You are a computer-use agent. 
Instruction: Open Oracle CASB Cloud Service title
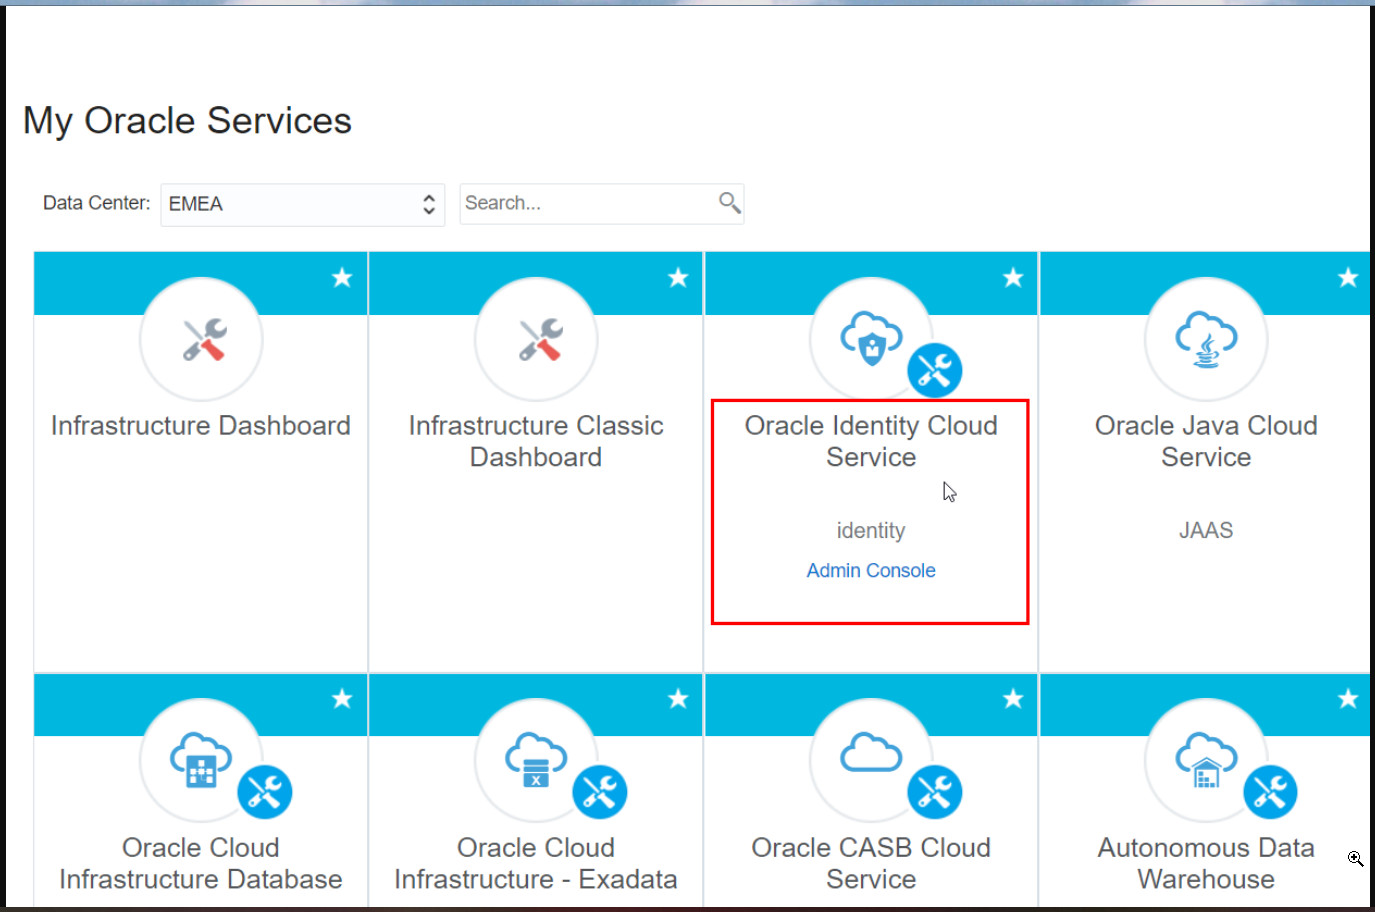871,863
